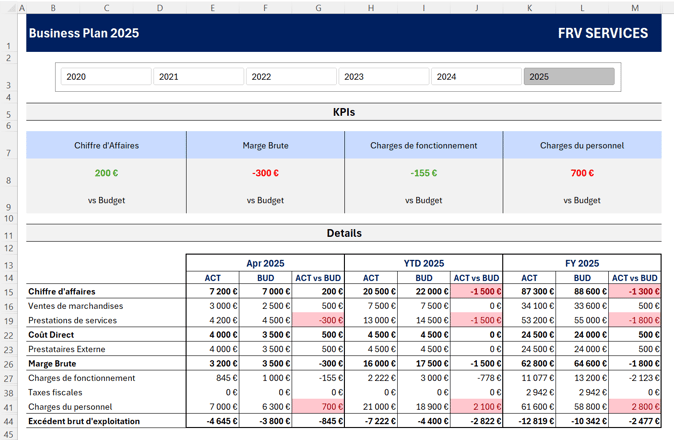Viewport: 674px width, 440px height.
Task: Filter the dashboard to 2023
Action: pos(384,76)
